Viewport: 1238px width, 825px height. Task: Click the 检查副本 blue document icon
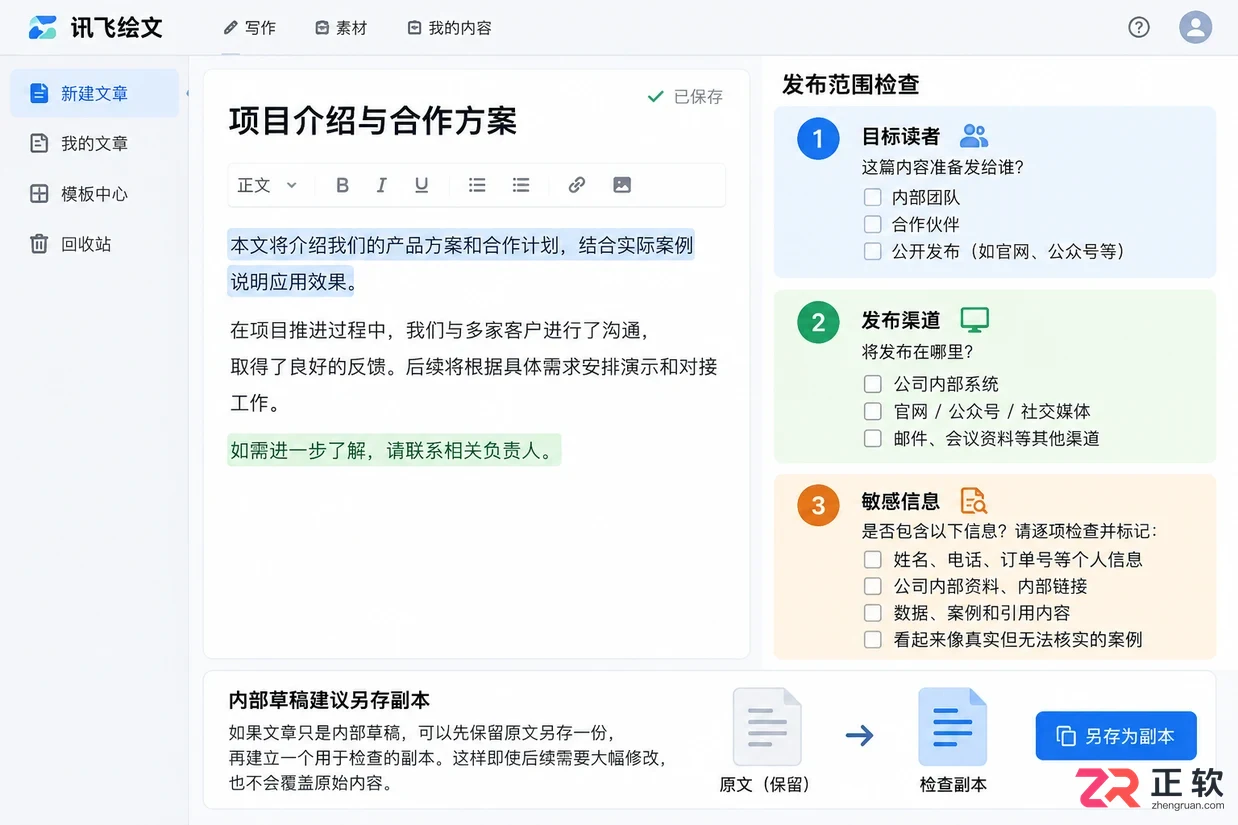[953, 726]
